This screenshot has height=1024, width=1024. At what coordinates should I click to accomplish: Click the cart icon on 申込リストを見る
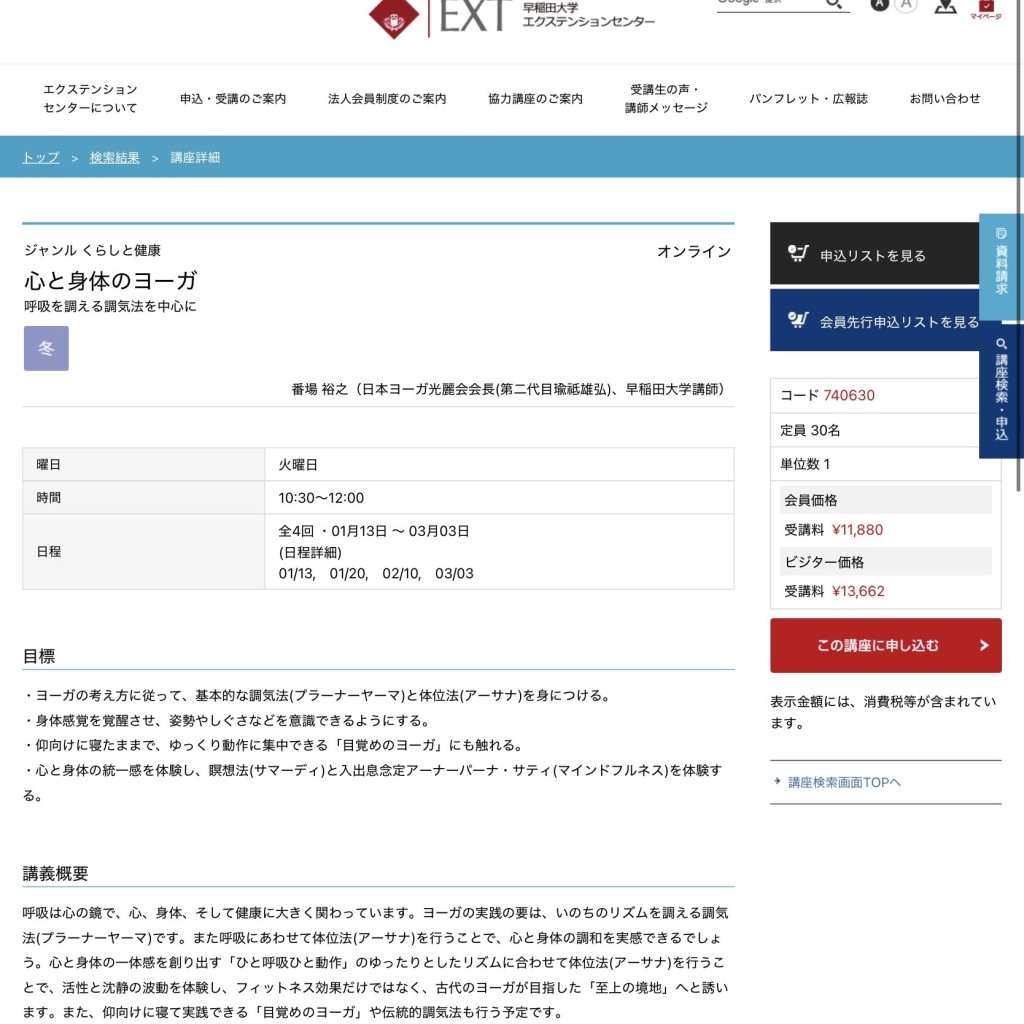[x=800, y=253]
